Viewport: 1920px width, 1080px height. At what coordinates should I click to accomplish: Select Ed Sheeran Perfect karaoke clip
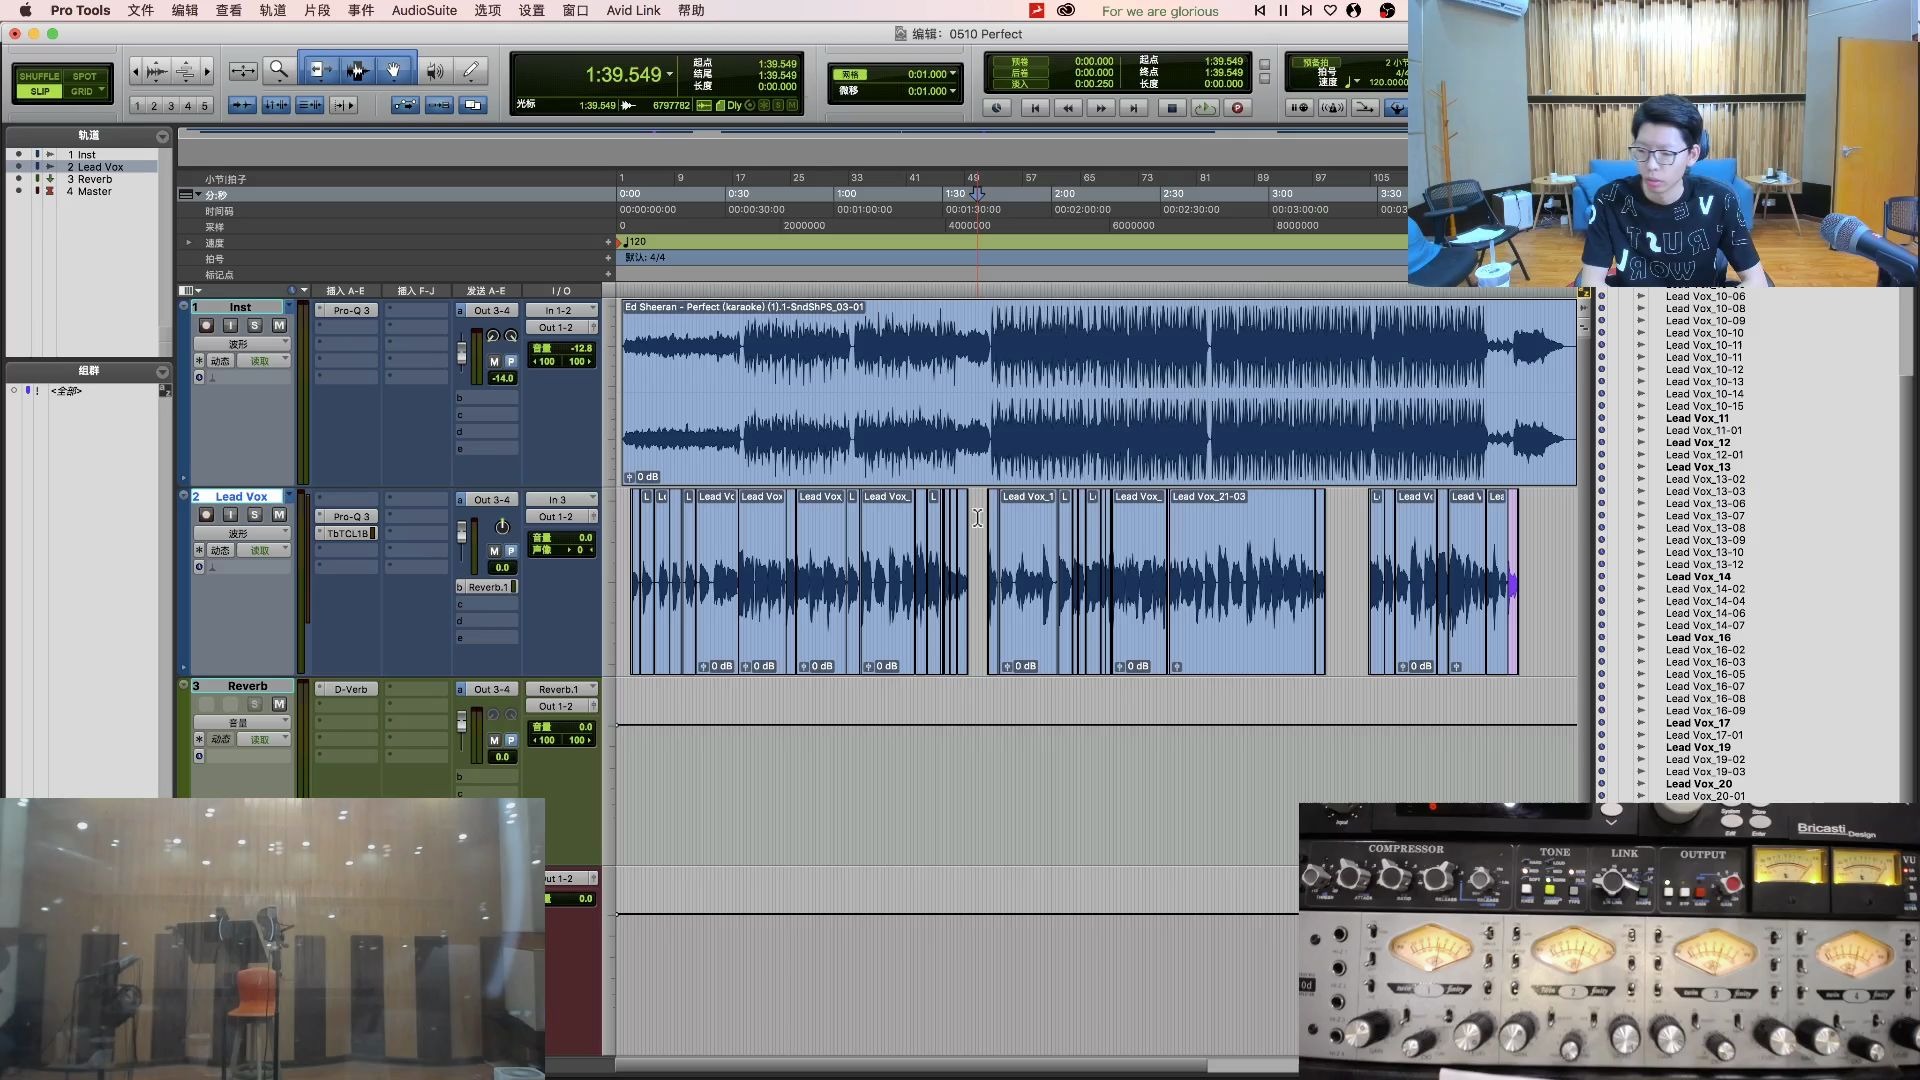coord(1098,393)
